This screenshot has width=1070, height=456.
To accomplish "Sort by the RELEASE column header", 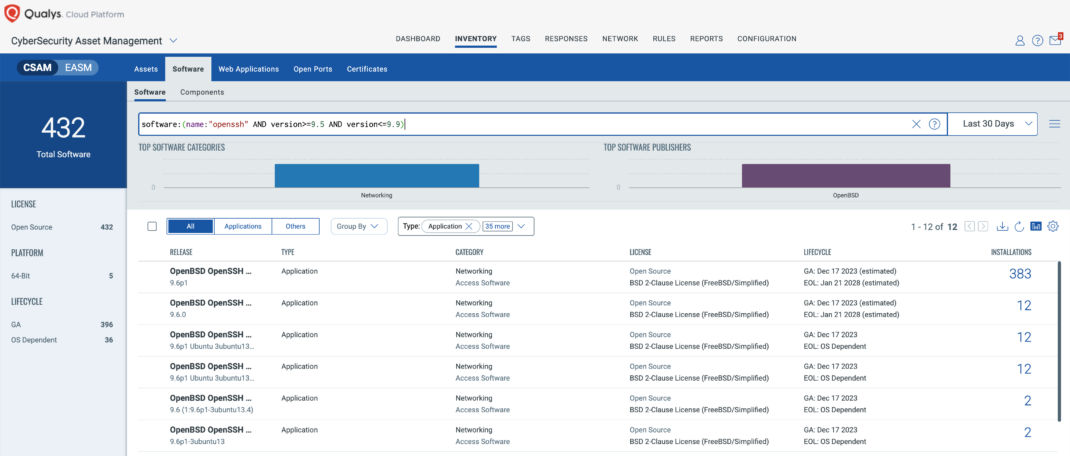I will coord(181,252).
